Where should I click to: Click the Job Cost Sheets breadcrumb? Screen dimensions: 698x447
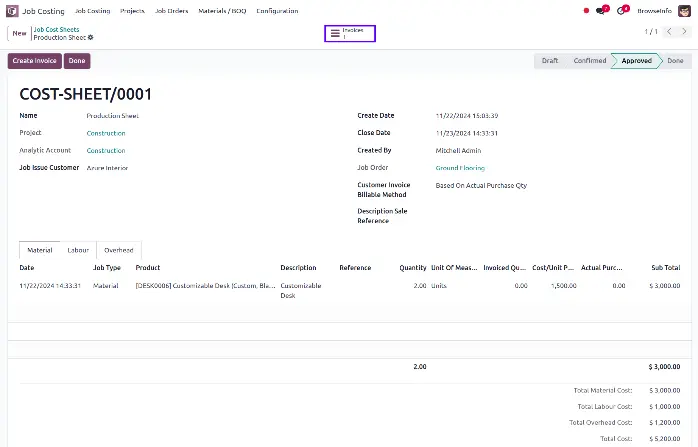(56, 29)
